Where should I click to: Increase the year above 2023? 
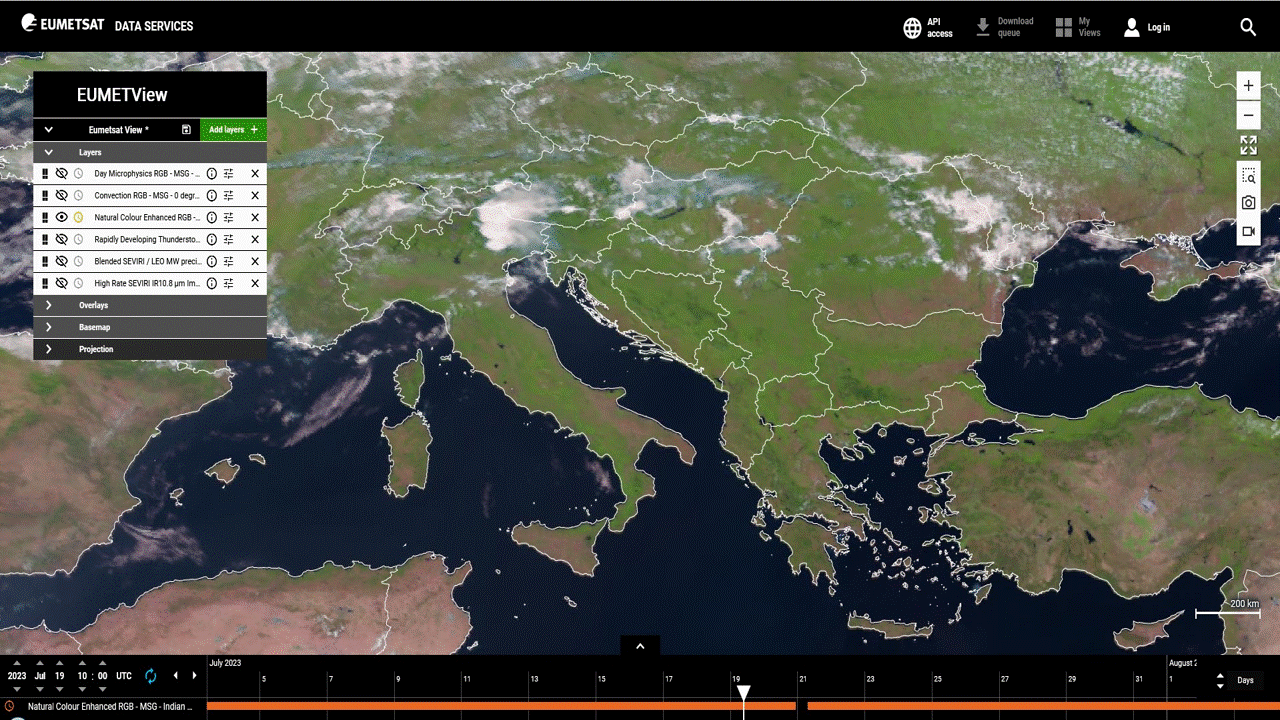coord(17,663)
